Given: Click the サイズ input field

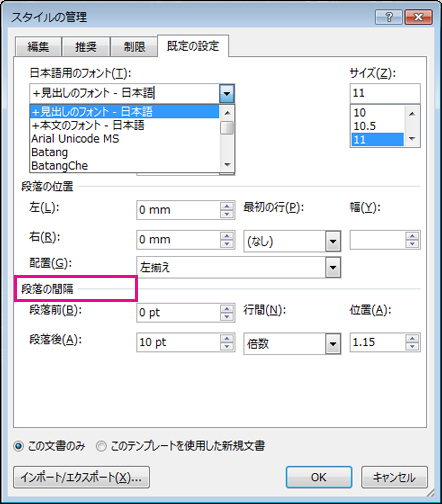Looking at the screenshot, I should tap(385, 93).
